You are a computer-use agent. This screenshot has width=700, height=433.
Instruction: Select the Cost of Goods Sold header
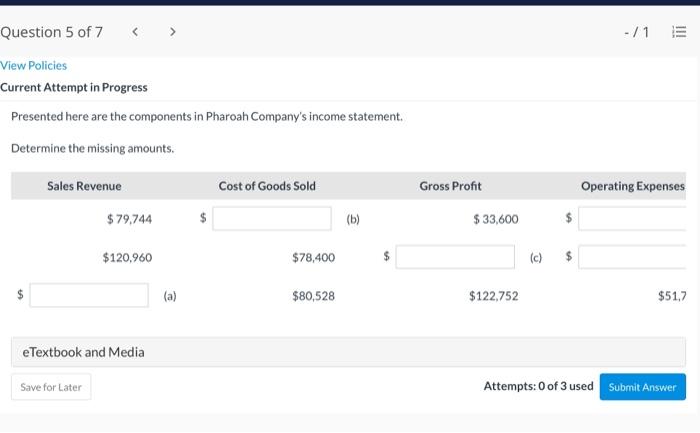(x=267, y=186)
